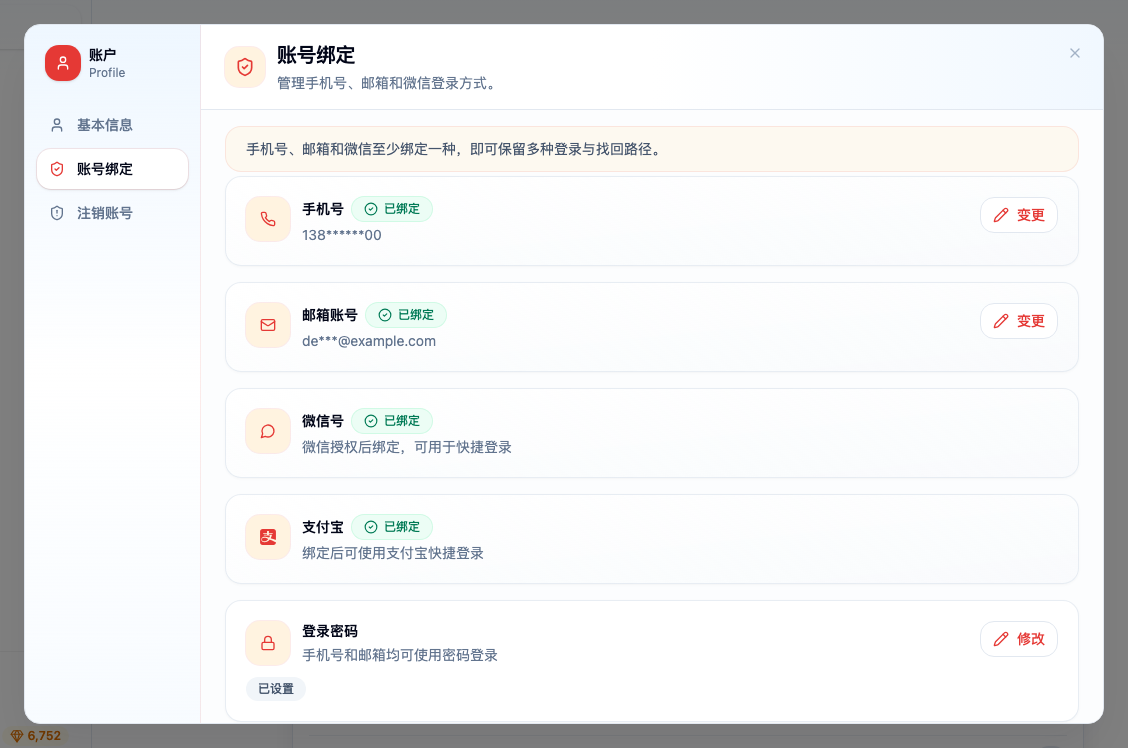The width and height of the screenshot is (1128, 748).
Task: Click the Alipay icon in 支付宝 card
Action: (268, 537)
